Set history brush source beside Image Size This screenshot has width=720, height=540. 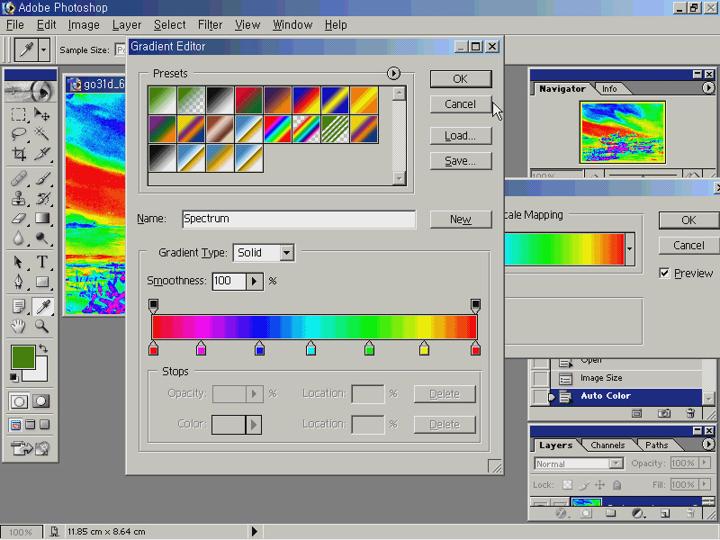coord(540,379)
